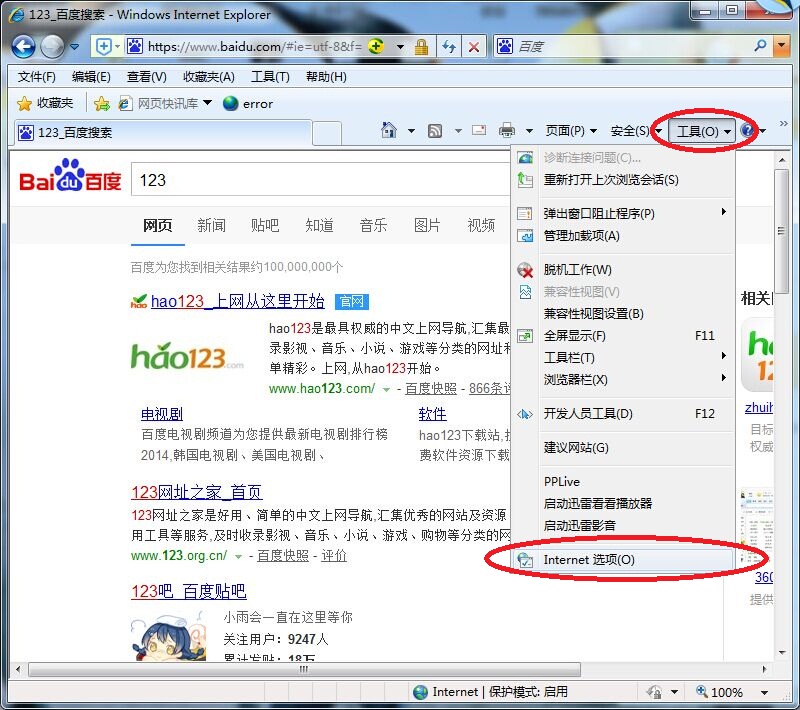Viewport: 800px width, 710px height.
Task: Click the Print icon
Action: [x=507, y=131]
